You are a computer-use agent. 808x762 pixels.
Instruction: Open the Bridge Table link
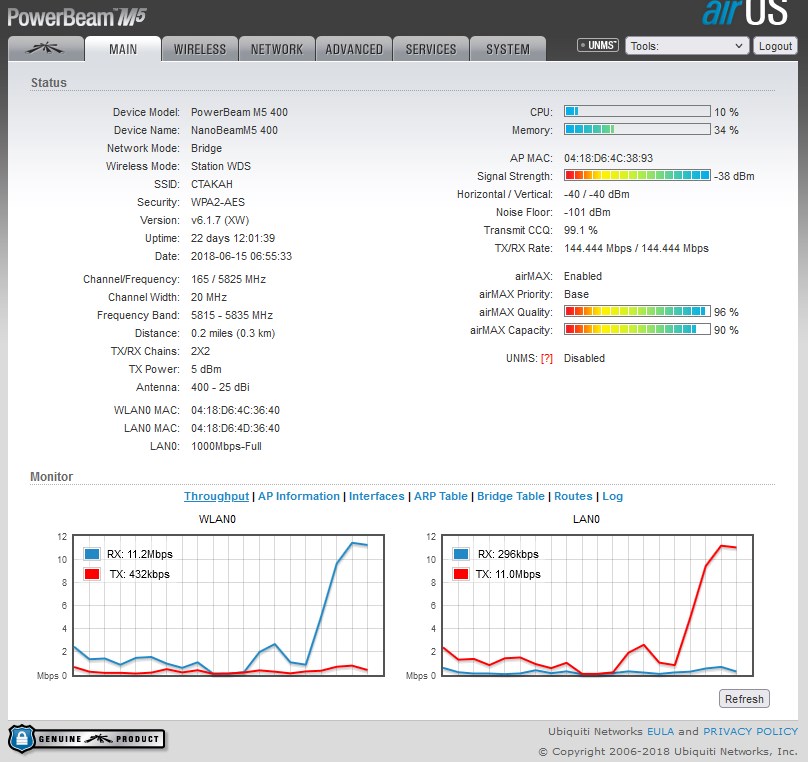(x=511, y=496)
